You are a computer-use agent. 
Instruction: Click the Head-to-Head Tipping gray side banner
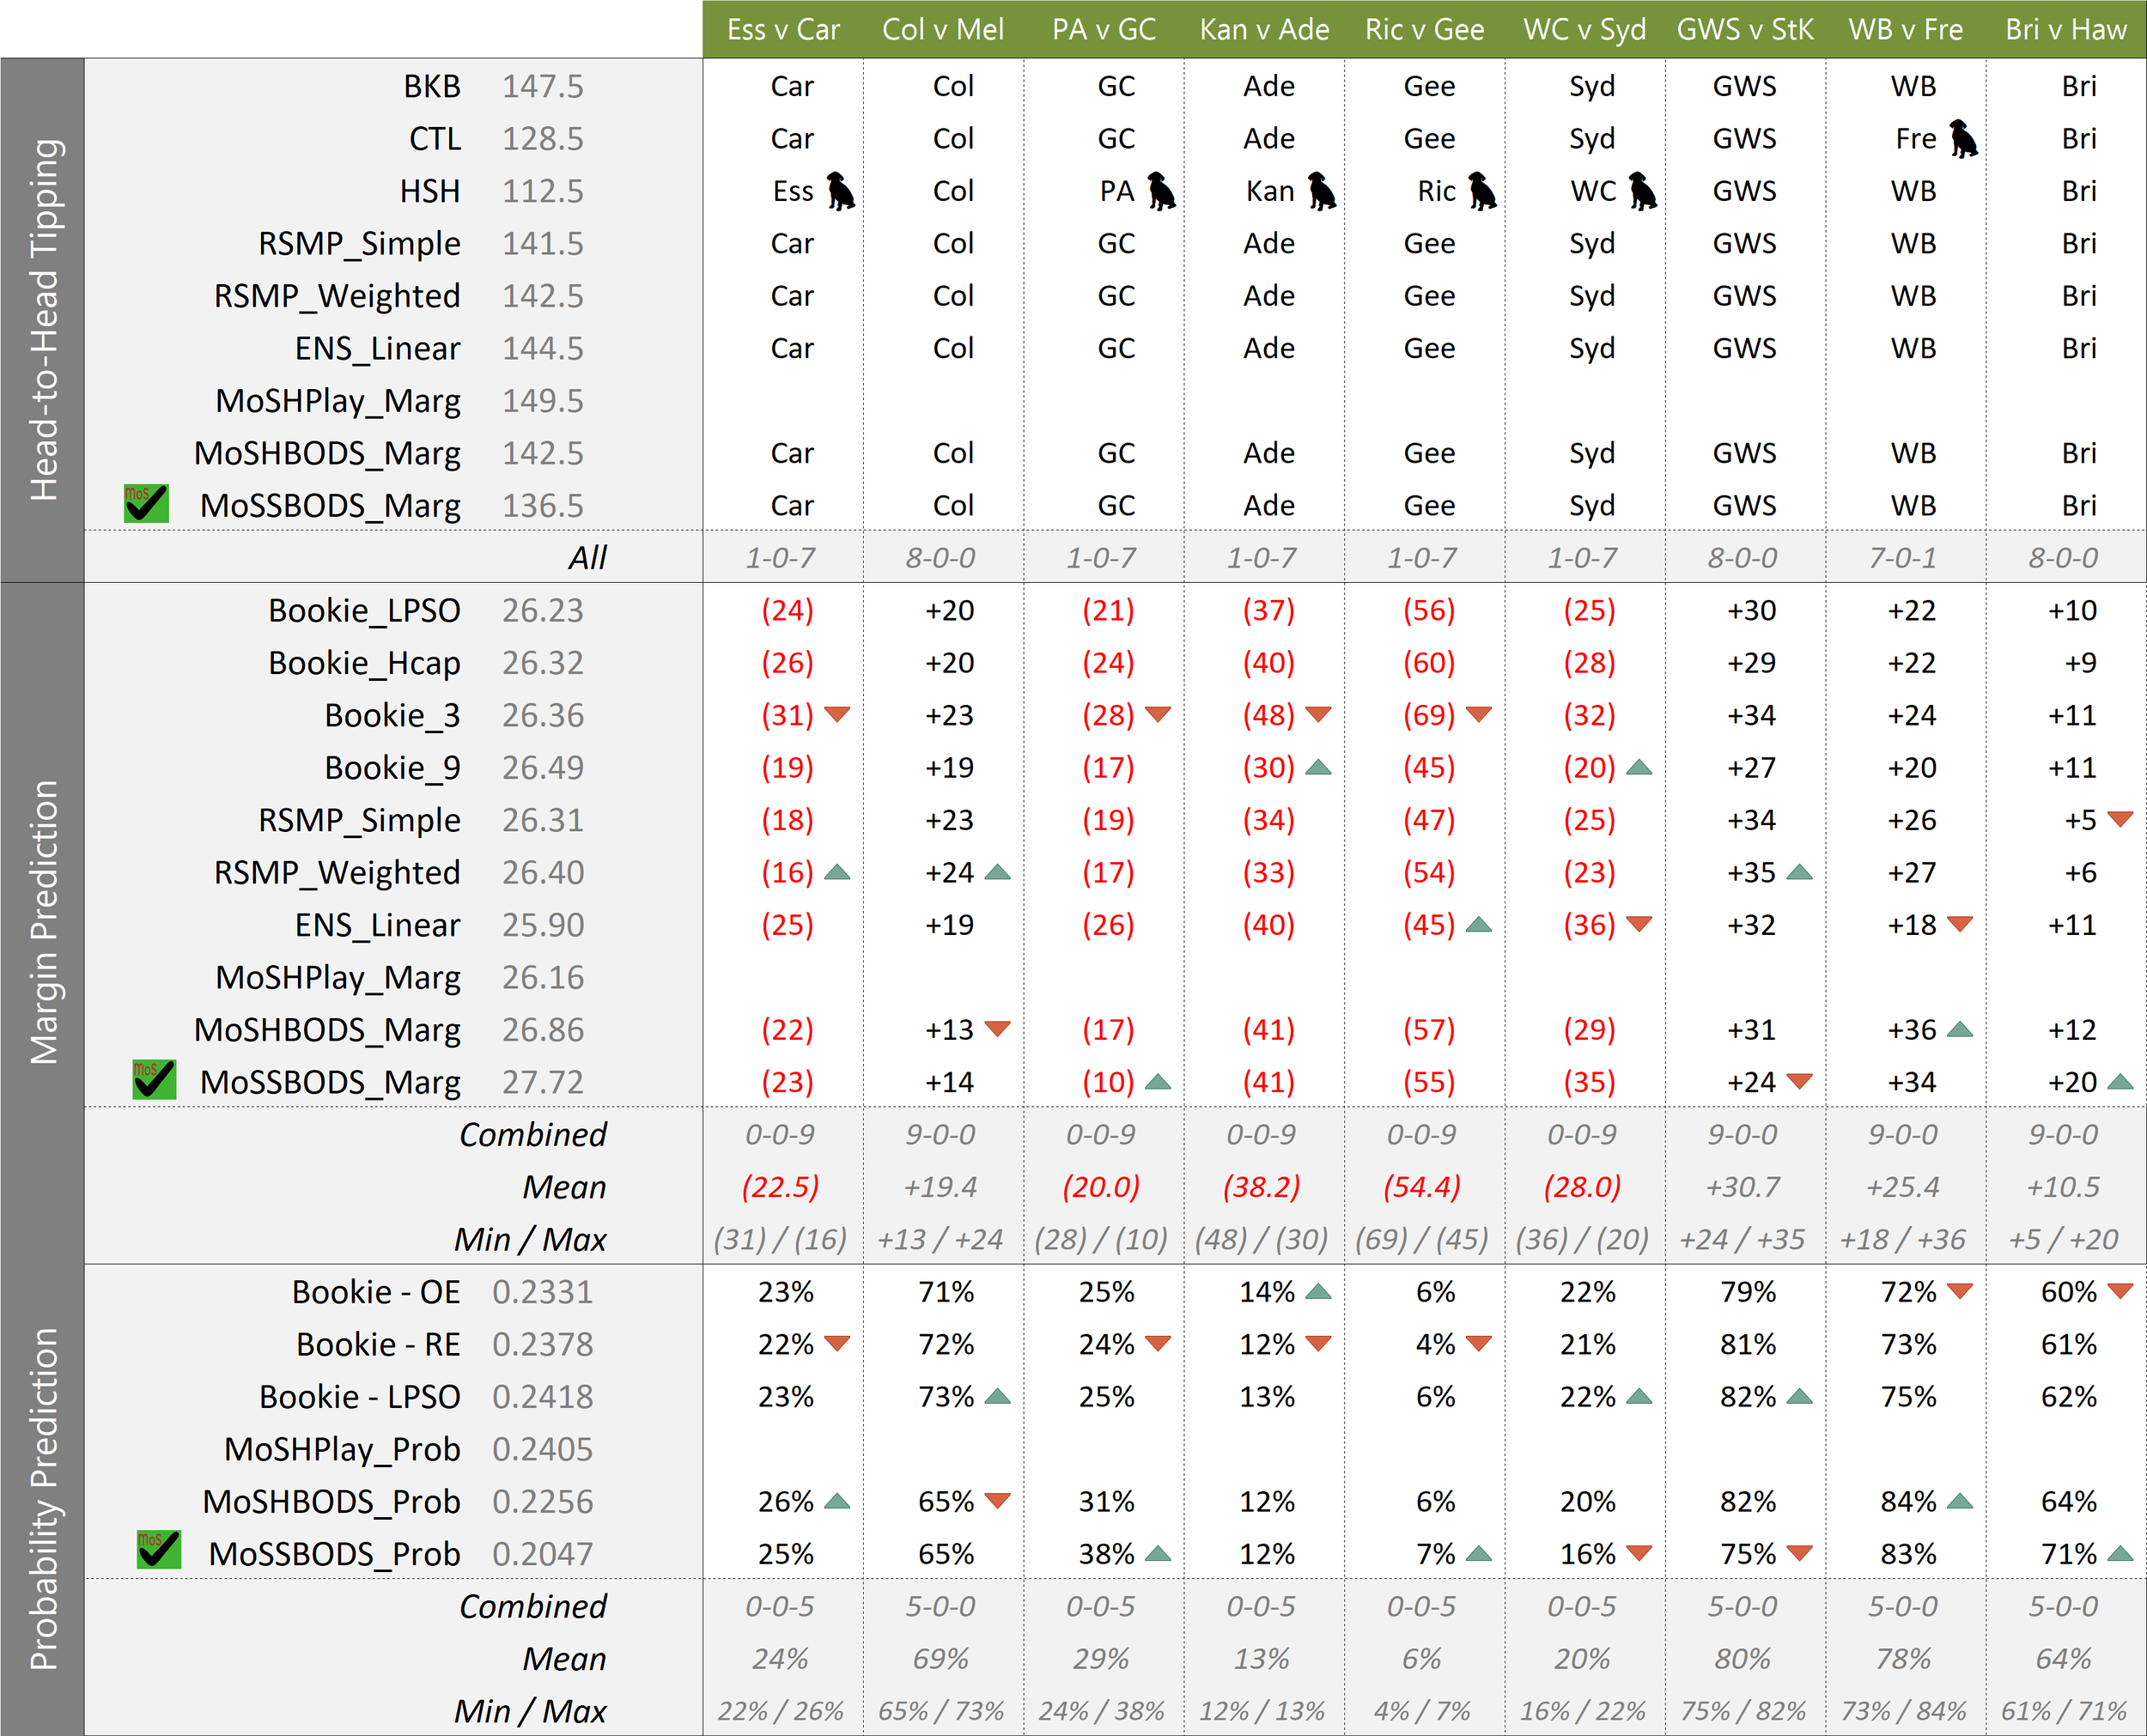[x=43, y=320]
